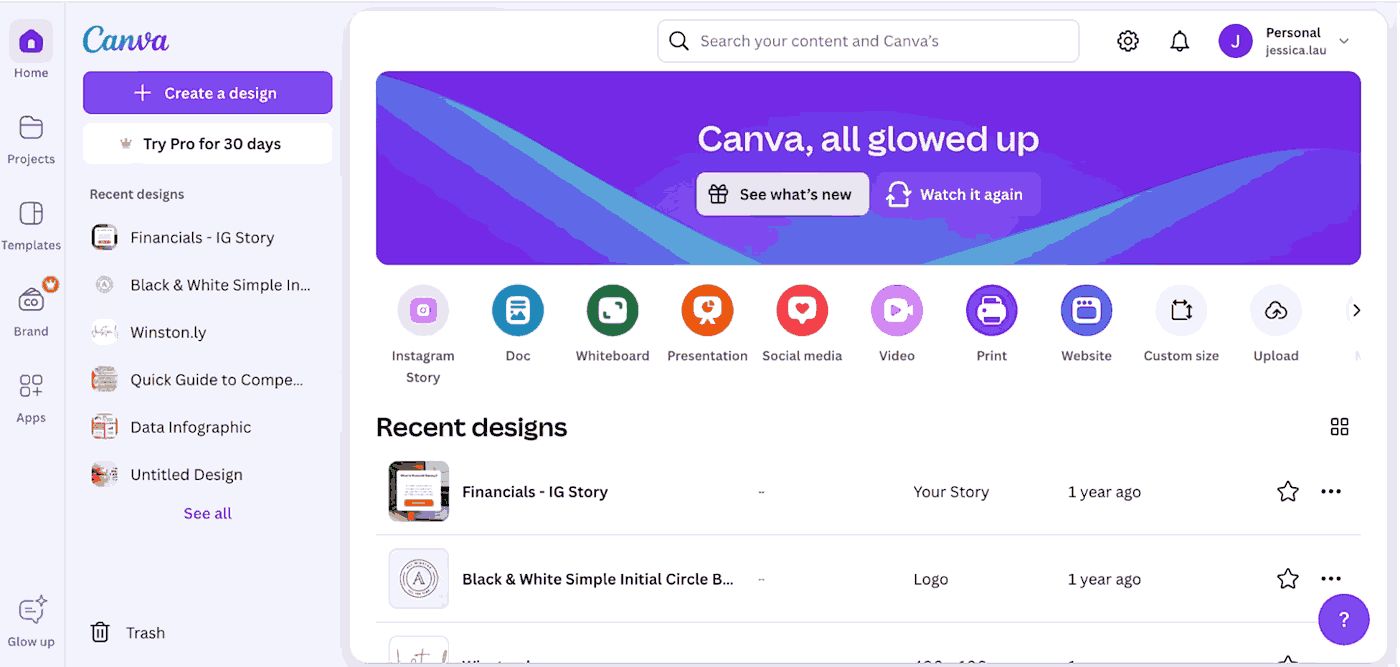Click the purple J profile avatar
1400x667 pixels.
pos(1235,41)
